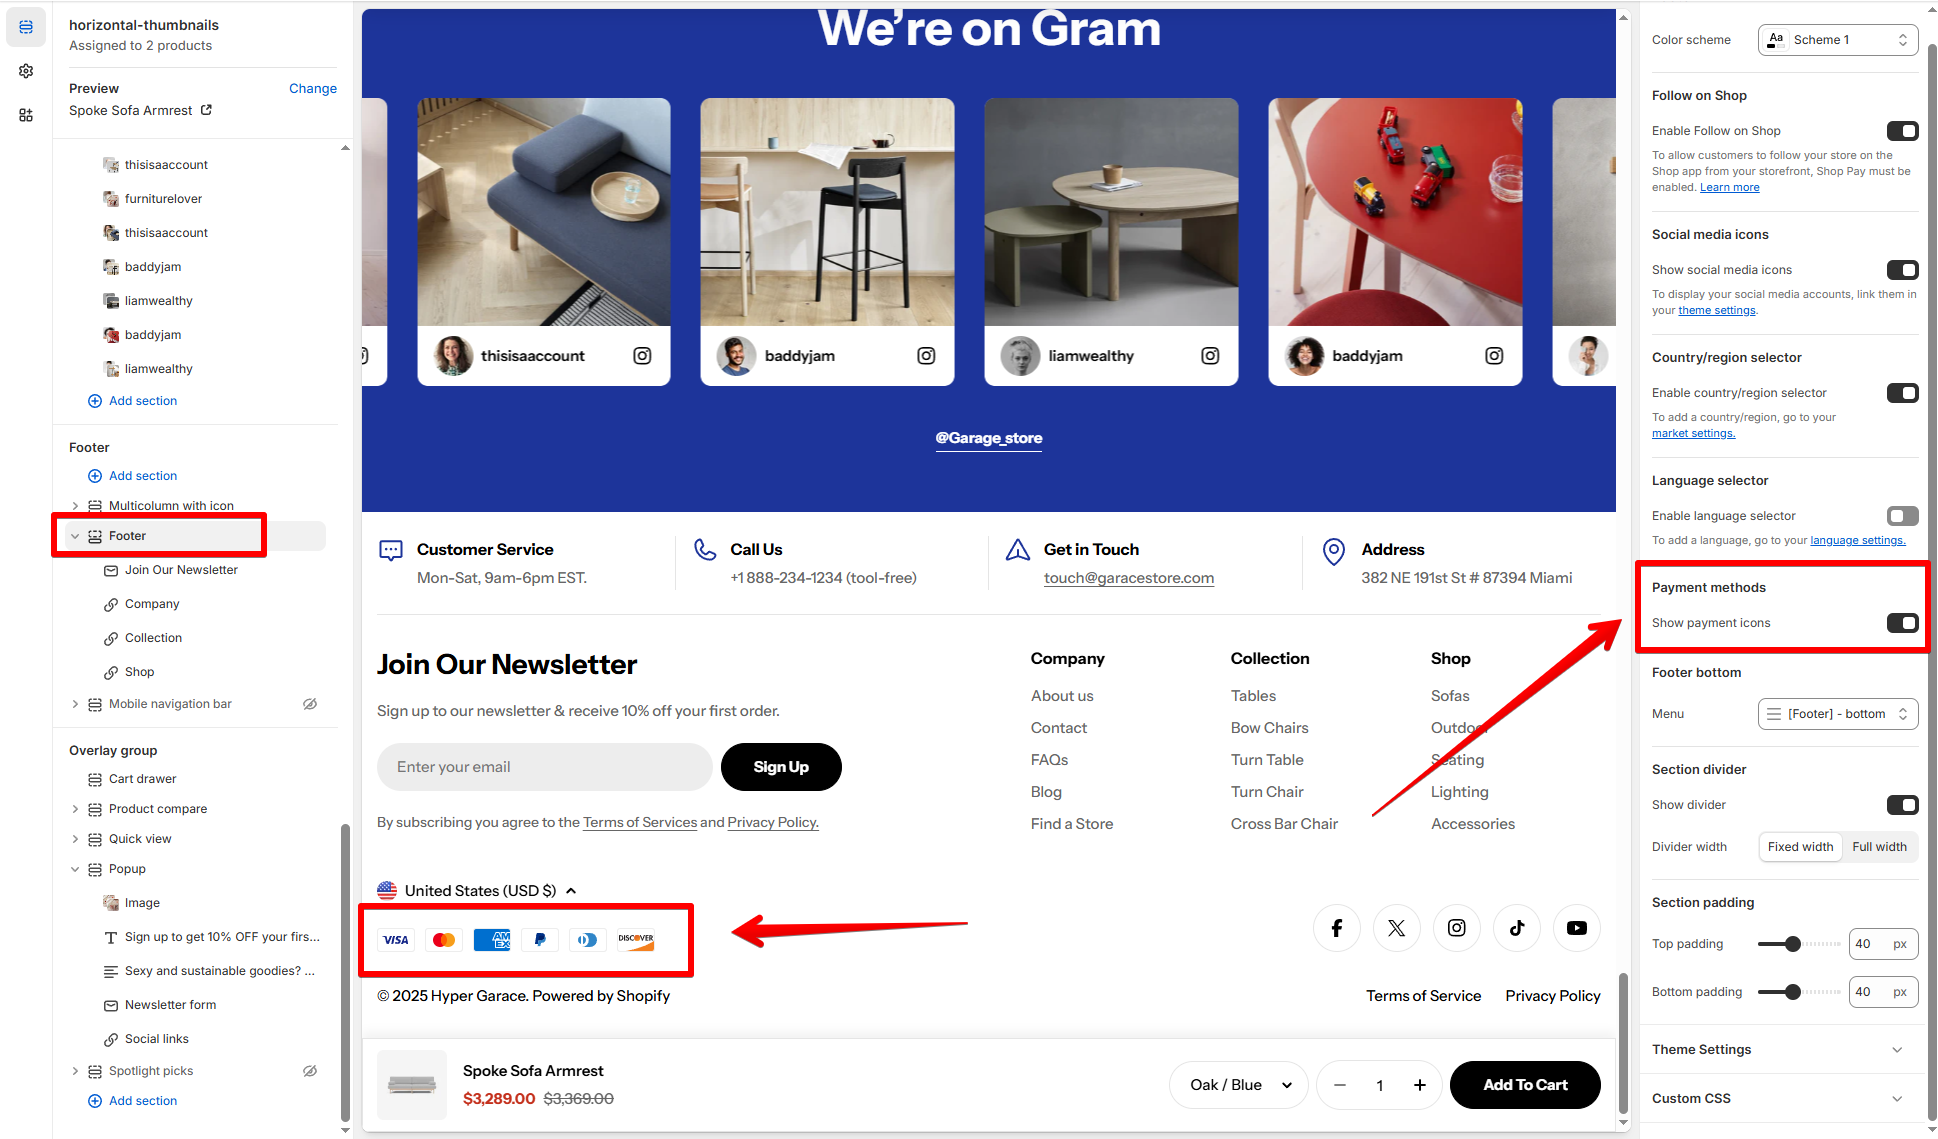Click the Cart drawer section icon
Image resolution: width=1938 pixels, height=1139 pixels.
(x=95, y=779)
